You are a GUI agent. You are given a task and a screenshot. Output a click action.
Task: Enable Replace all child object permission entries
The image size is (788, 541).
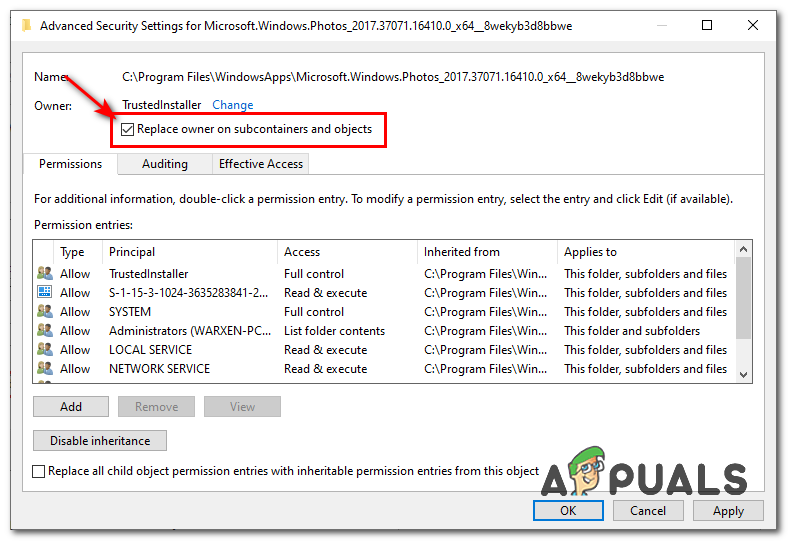coord(40,471)
